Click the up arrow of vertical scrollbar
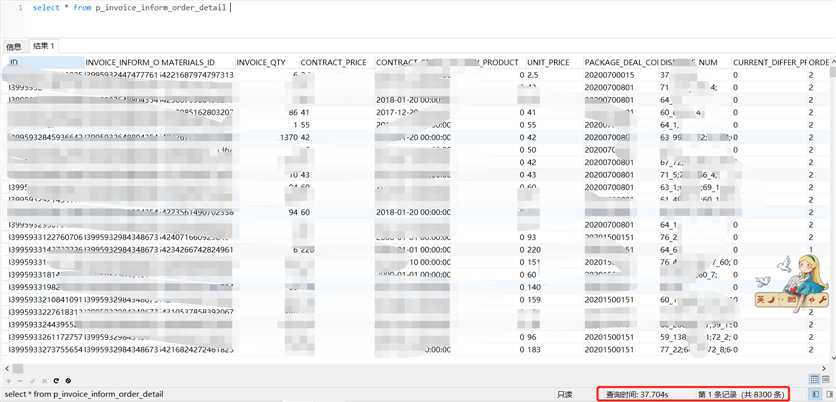The image size is (836, 402). pyautogui.click(x=832, y=63)
